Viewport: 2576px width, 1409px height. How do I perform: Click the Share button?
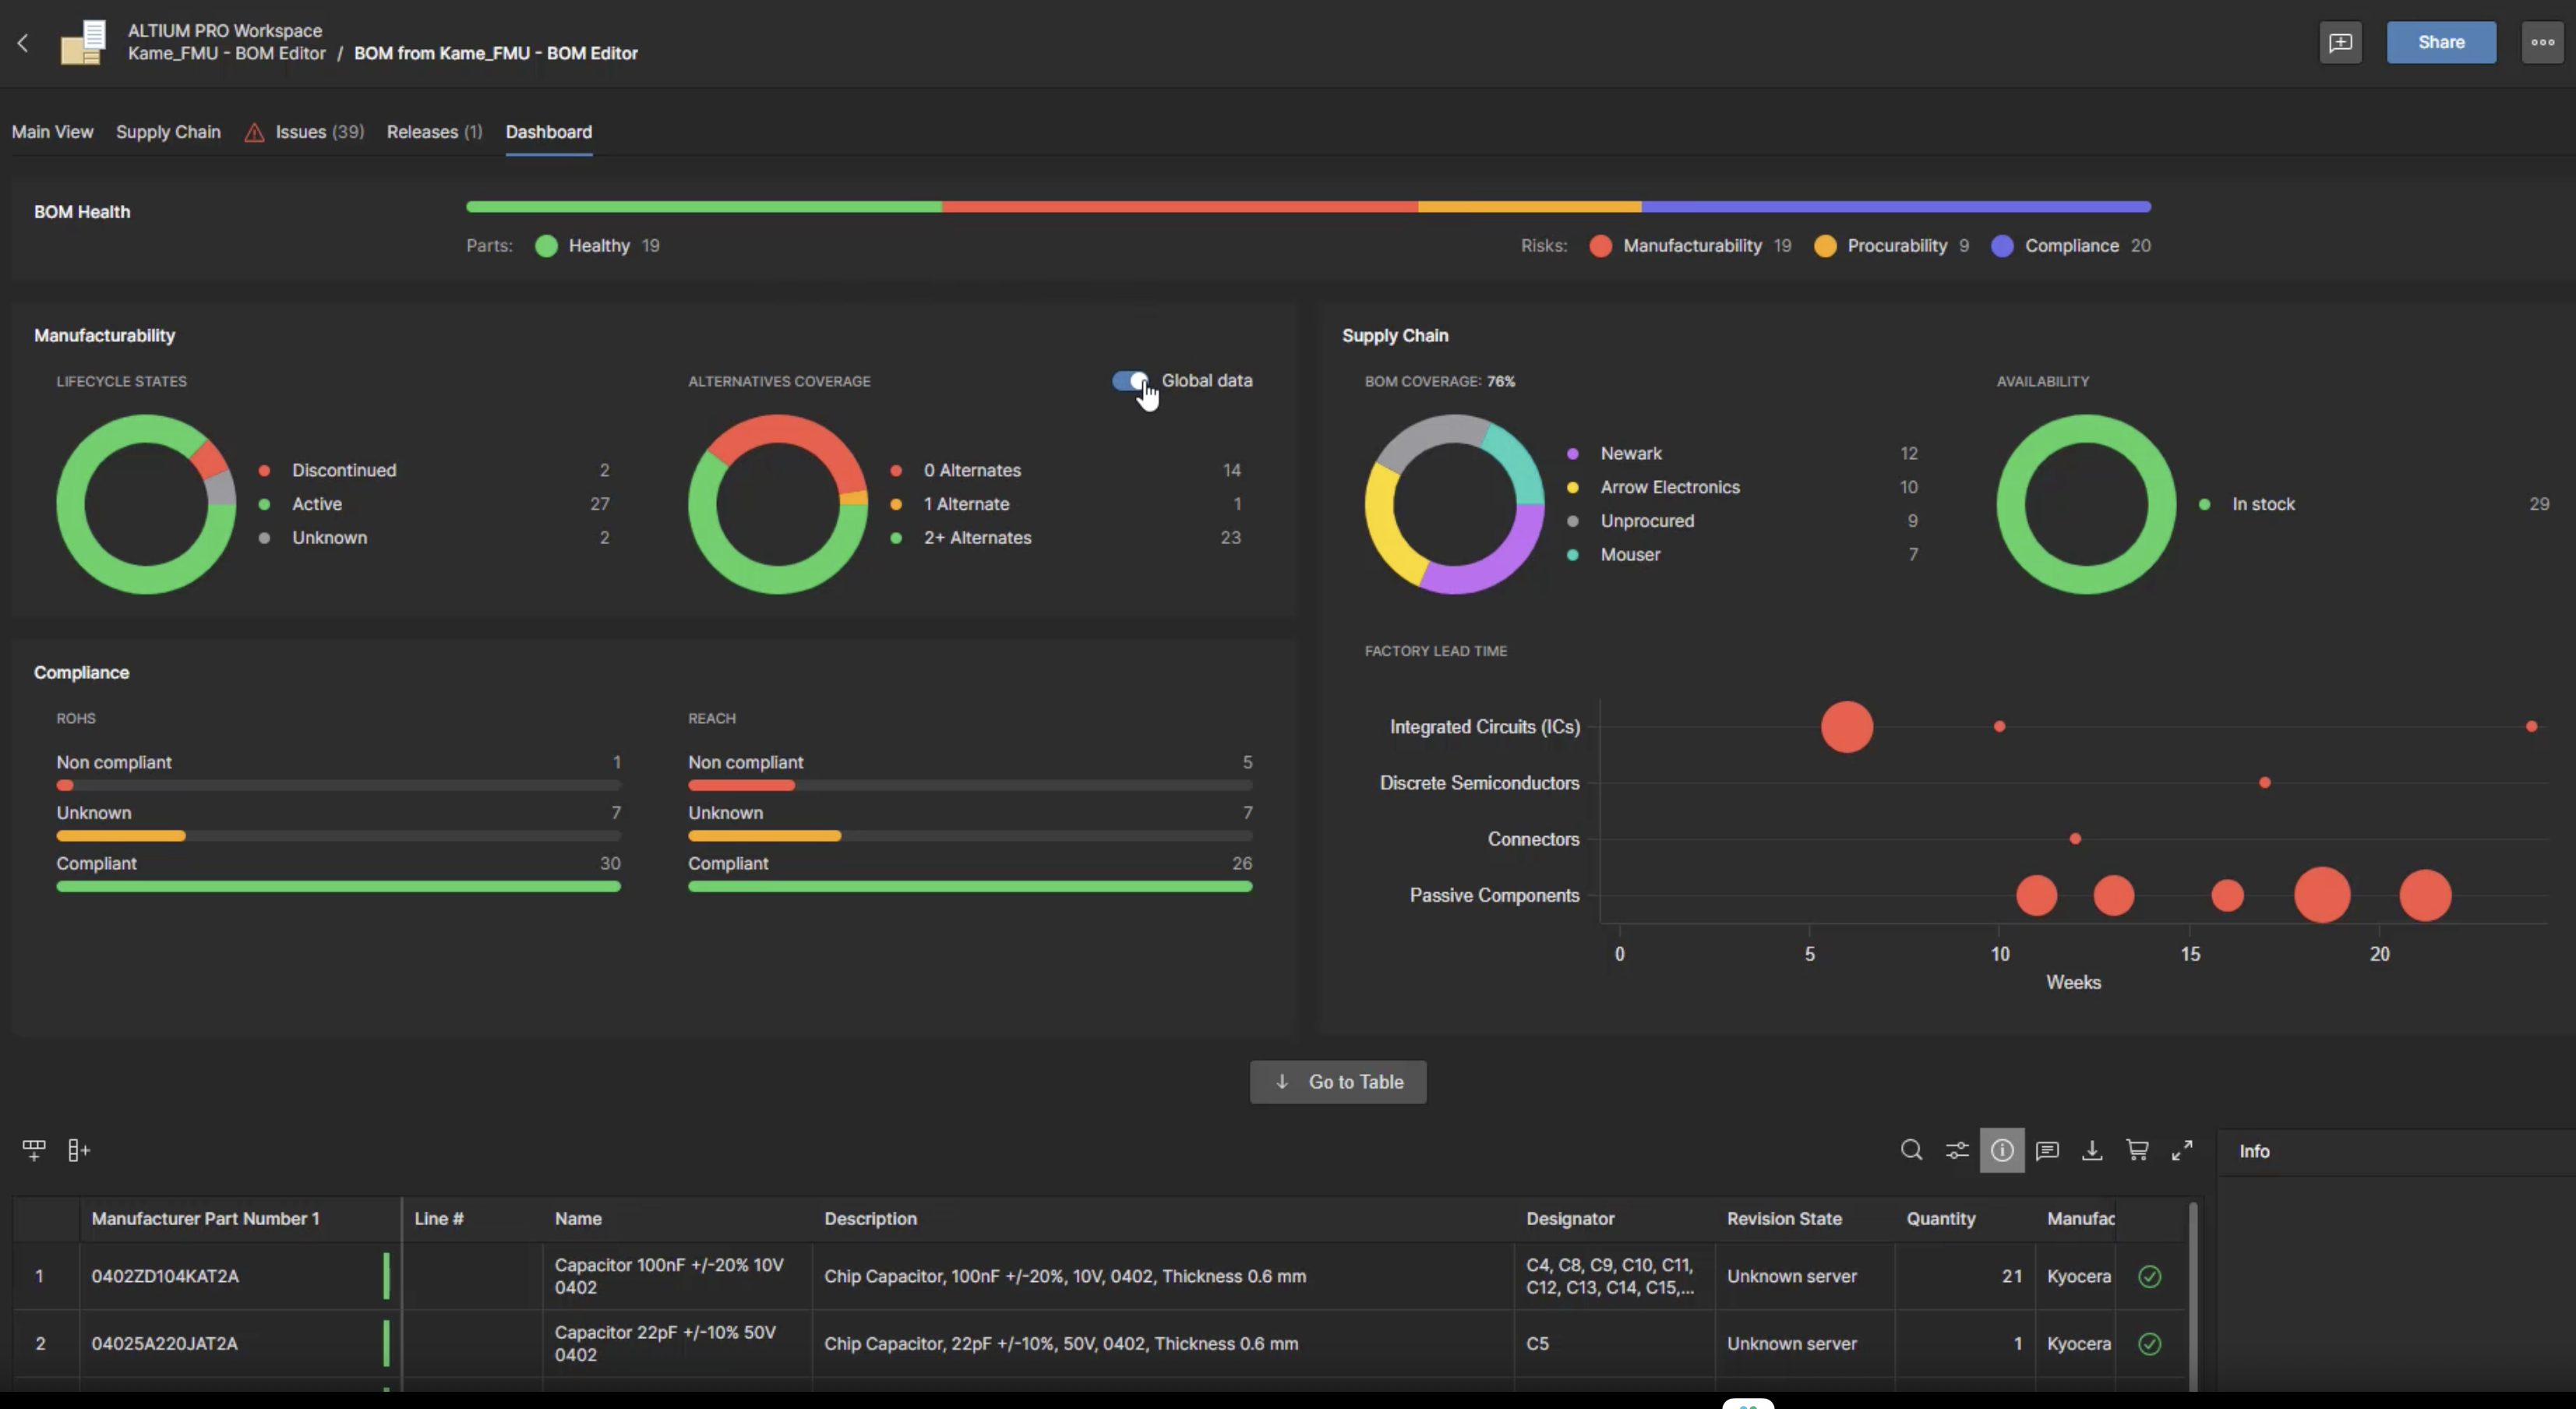(x=2440, y=42)
